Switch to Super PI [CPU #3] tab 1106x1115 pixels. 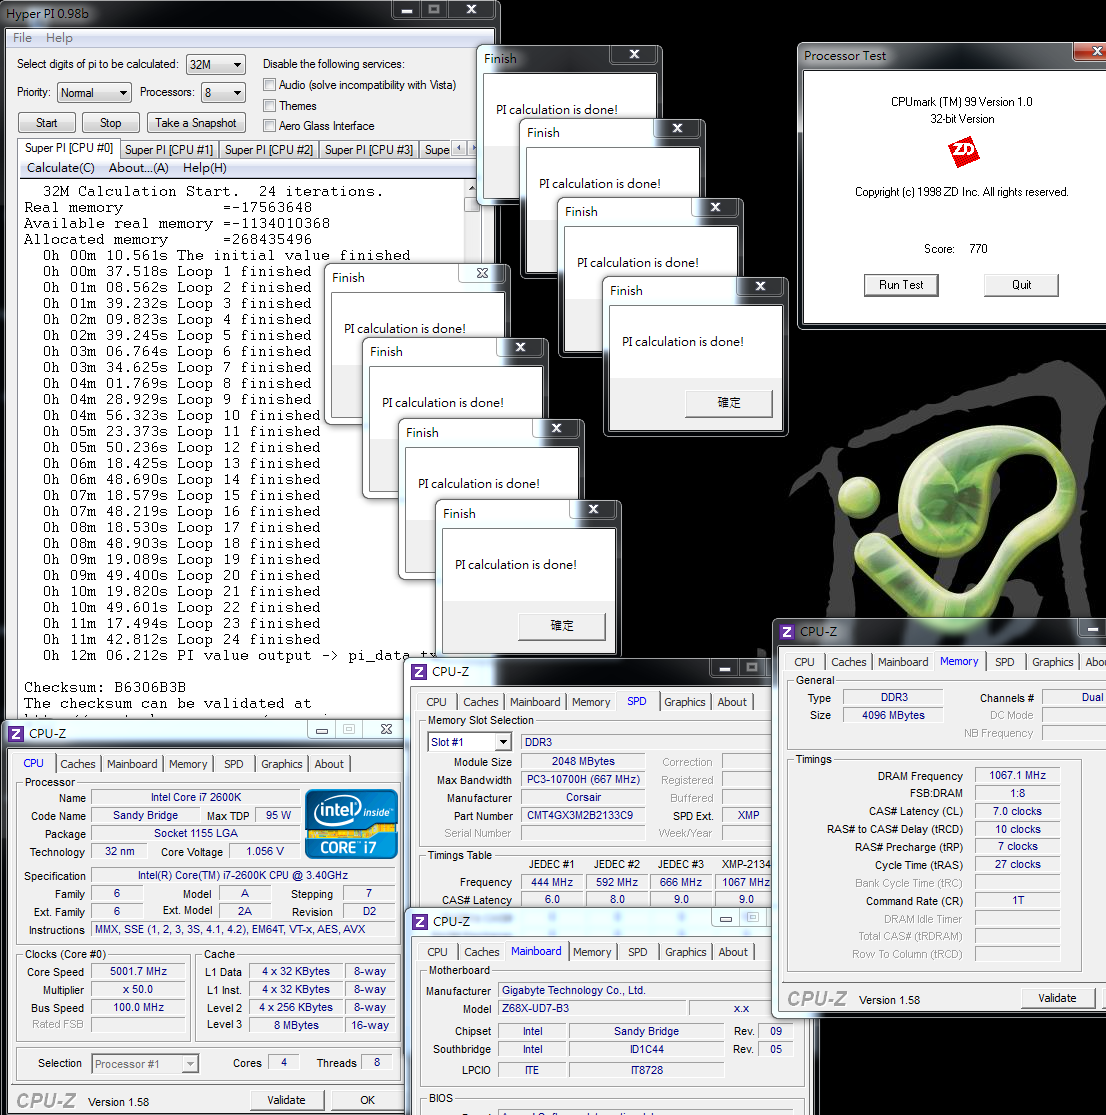tap(368, 149)
